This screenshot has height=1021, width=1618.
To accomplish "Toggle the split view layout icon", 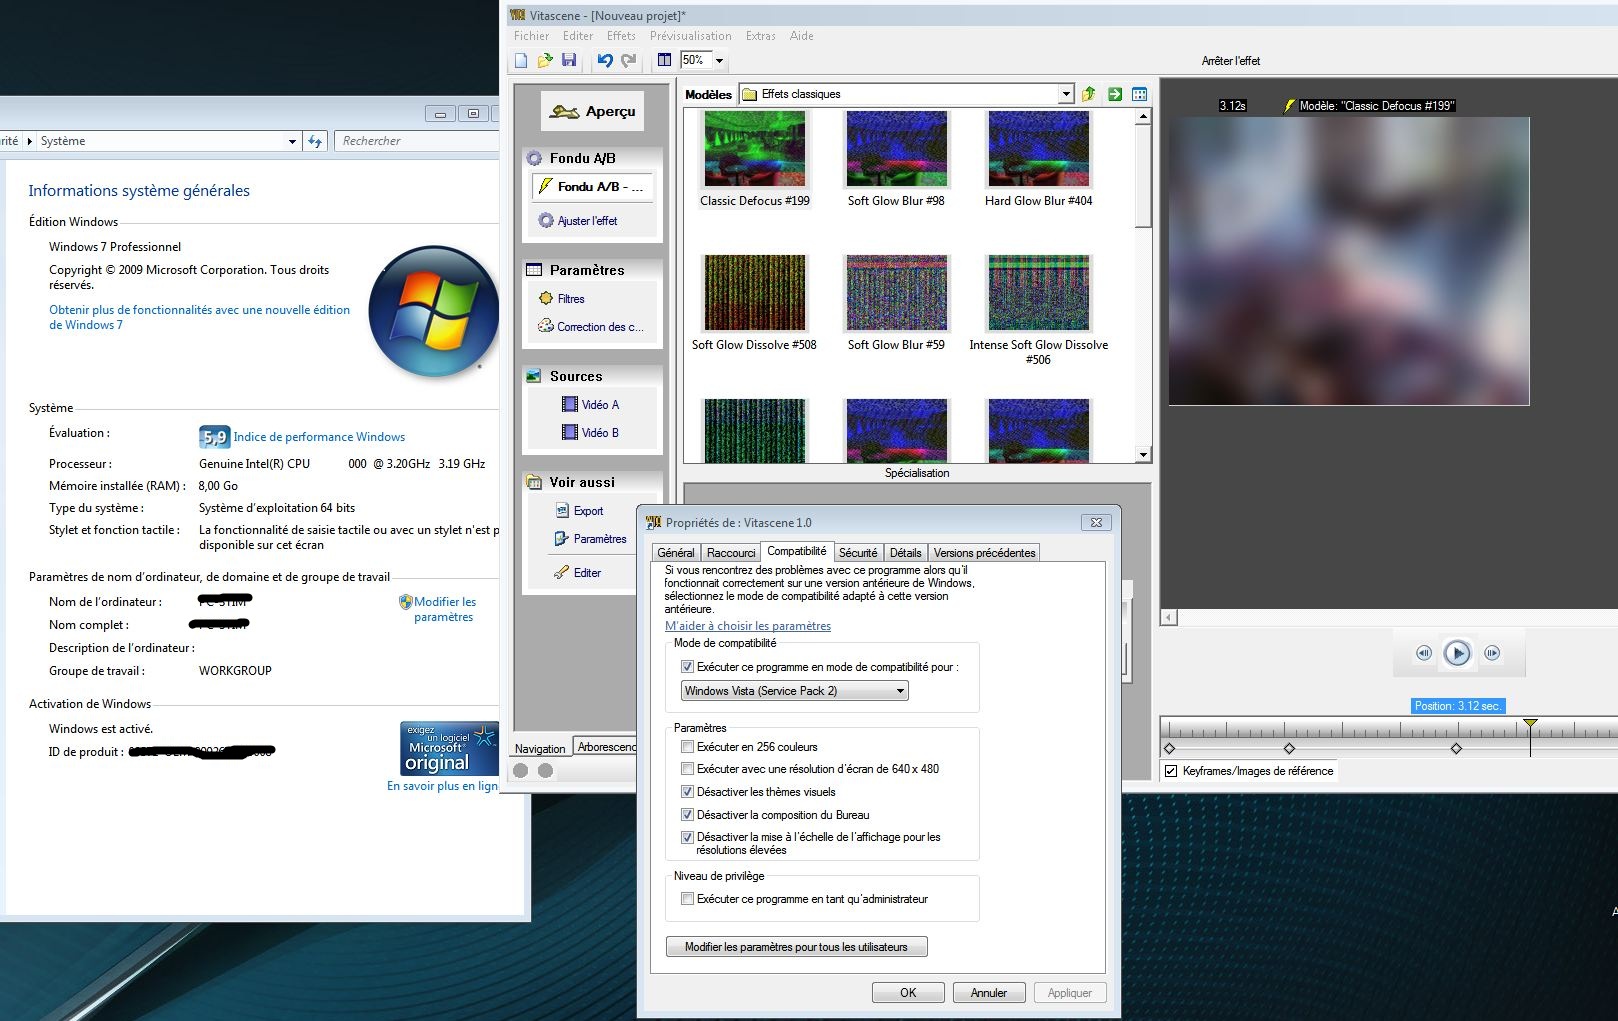I will pyautogui.click(x=664, y=60).
